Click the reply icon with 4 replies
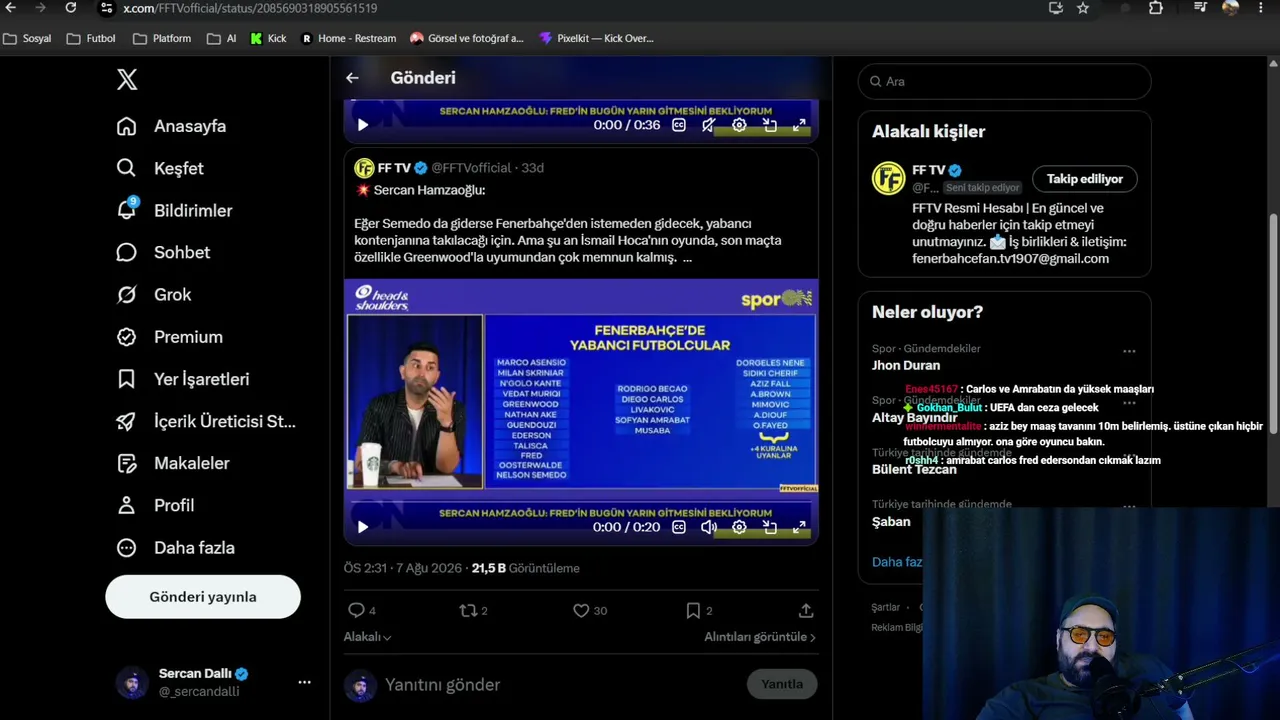The image size is (1280, 720). 356,610
